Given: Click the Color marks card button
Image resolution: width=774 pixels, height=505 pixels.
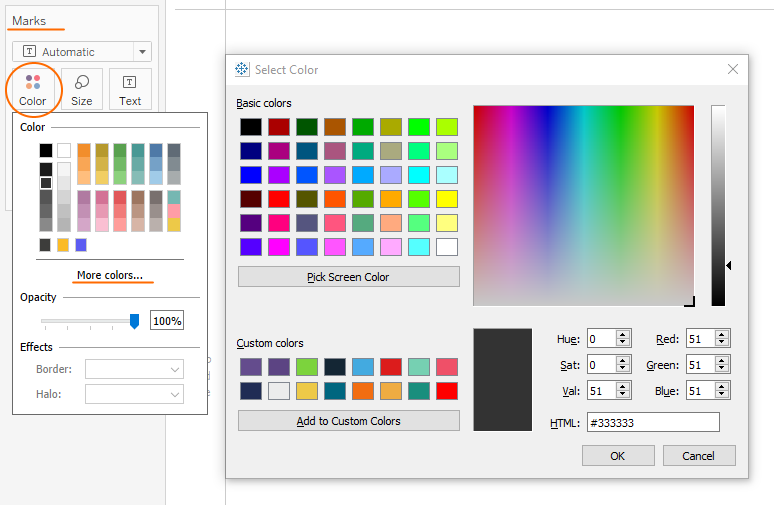Looking at the screenshot, I should click(x=33, y=88).
